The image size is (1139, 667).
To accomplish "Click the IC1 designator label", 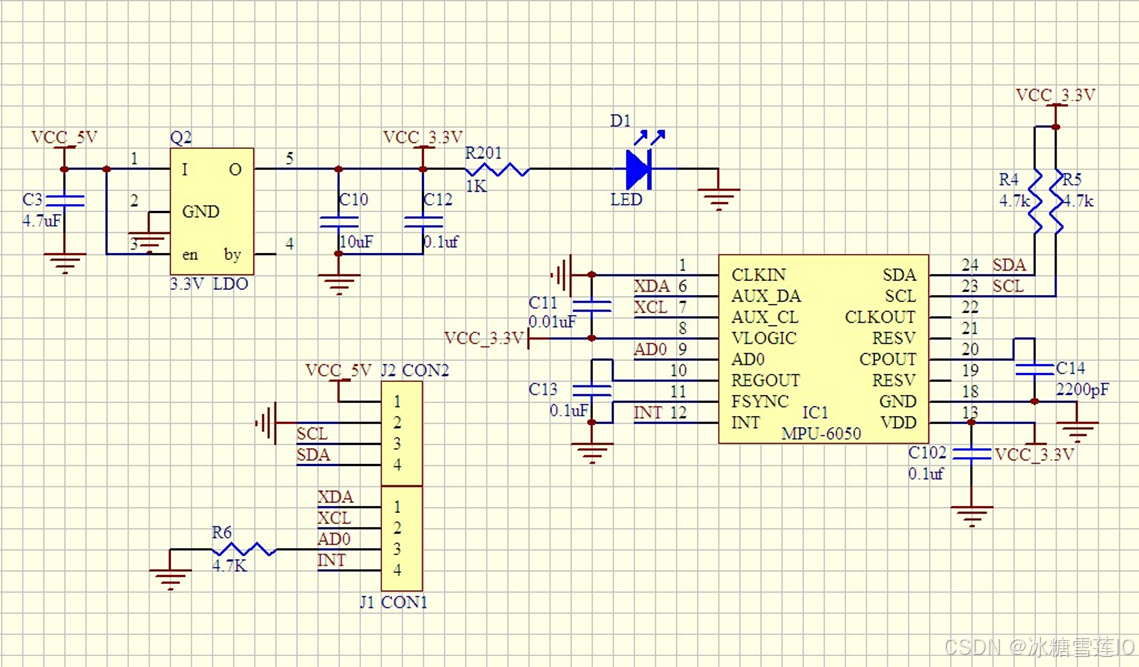I will [x=815, y=413].
